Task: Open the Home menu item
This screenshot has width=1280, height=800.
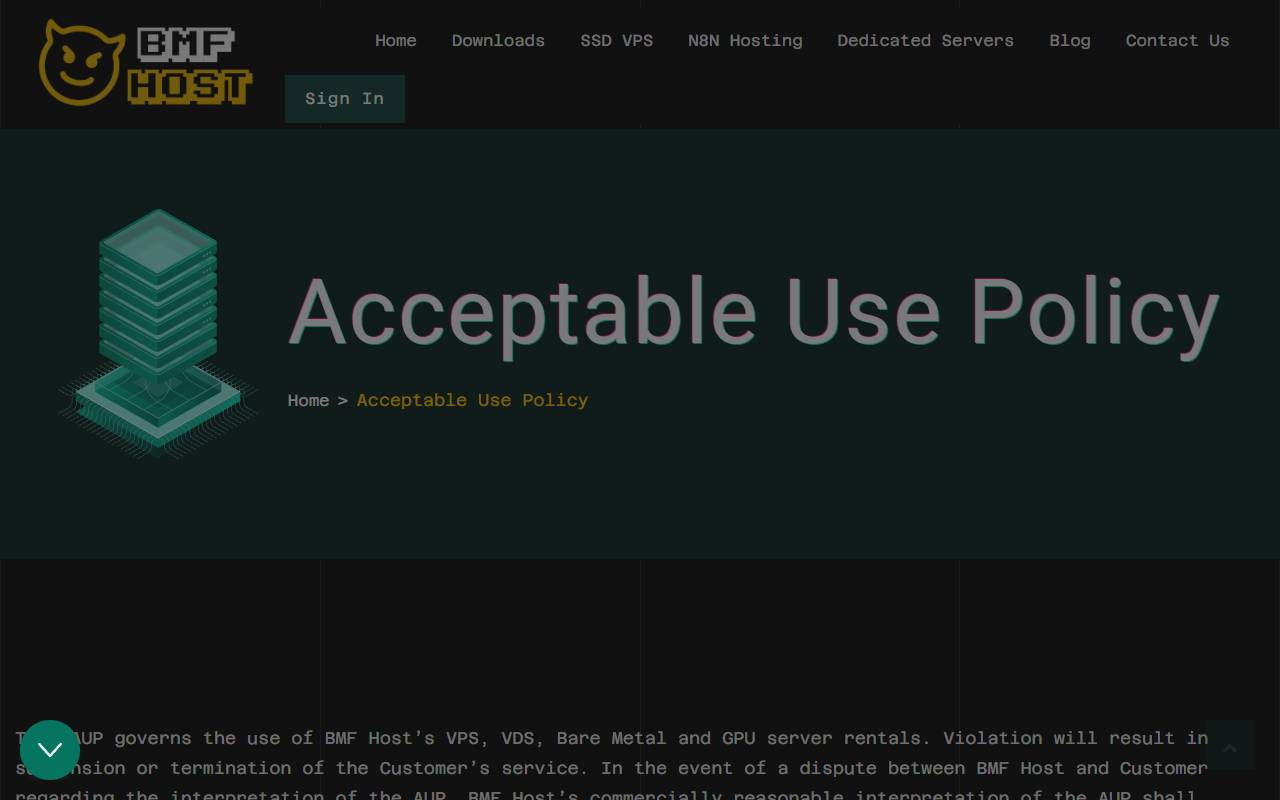Action: click(x=395, y=41)
